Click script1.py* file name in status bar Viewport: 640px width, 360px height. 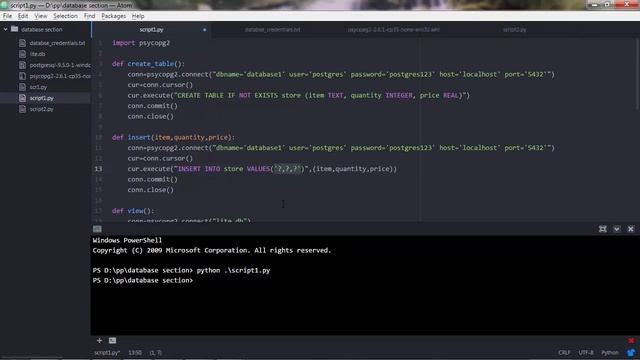[x=107, y=353]
